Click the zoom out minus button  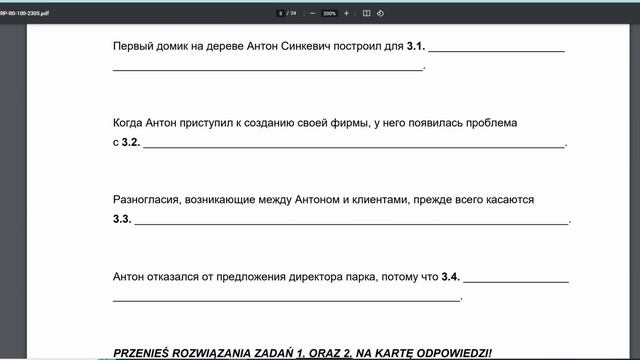click(x=312, y=13)
